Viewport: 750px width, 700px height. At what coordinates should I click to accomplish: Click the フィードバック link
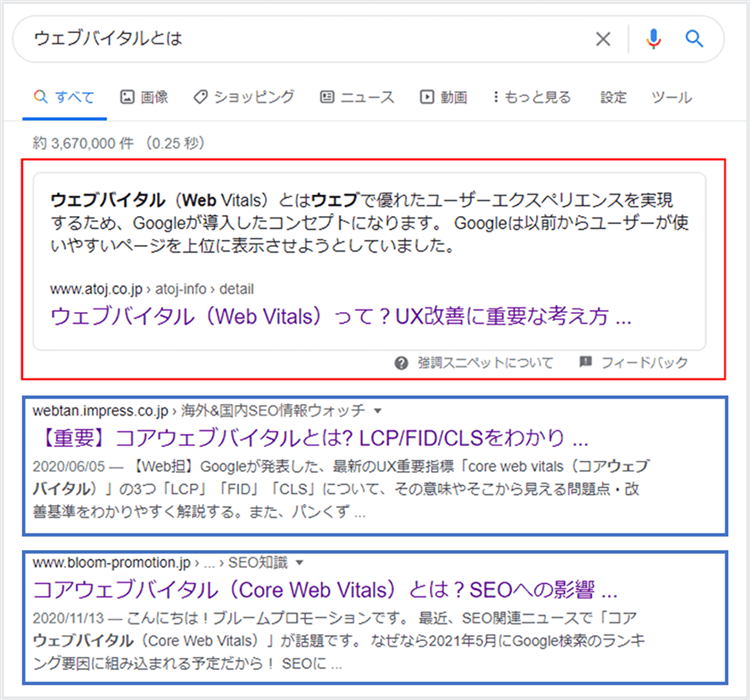644,363
